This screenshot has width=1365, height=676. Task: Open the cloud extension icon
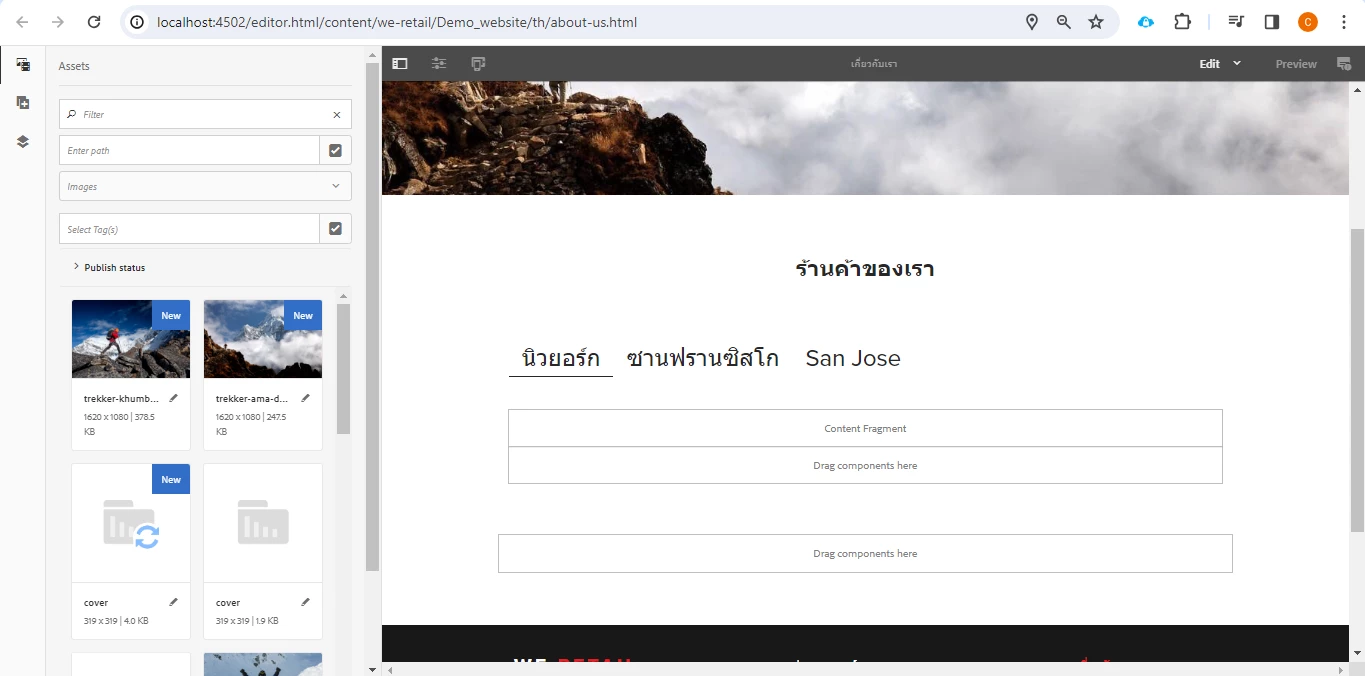click(x=1146, y=22)
